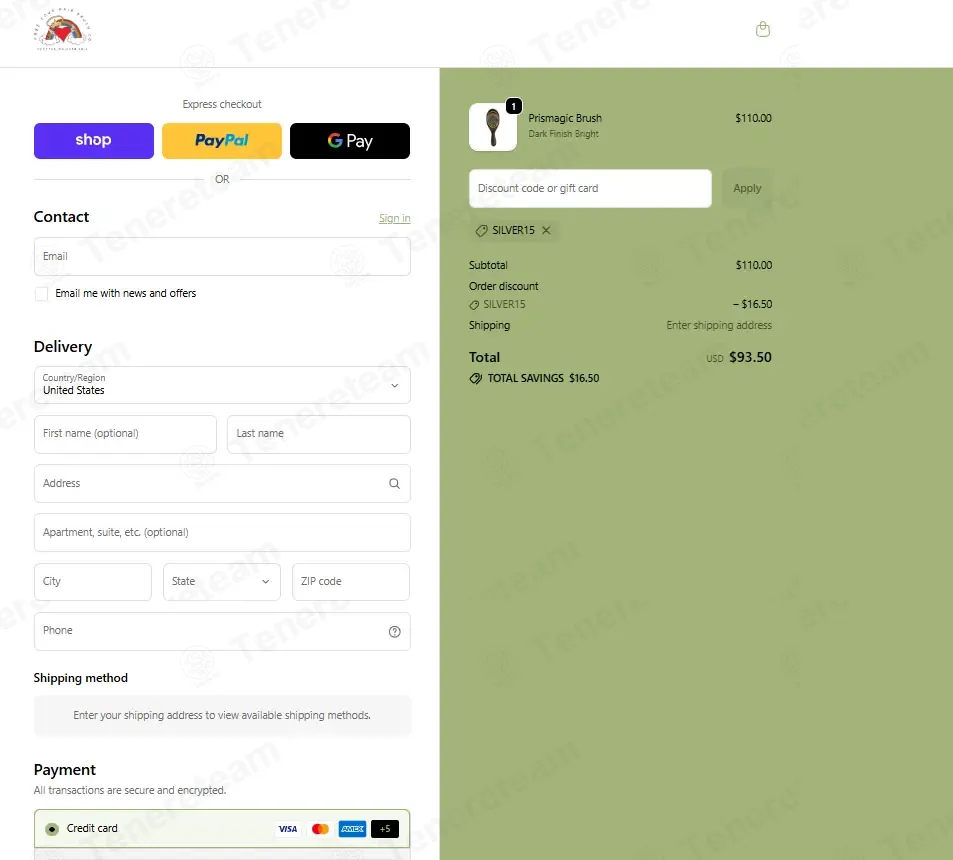The image size is (953, 860).
Task: Open the State dropdown
Action: [222, 582]
